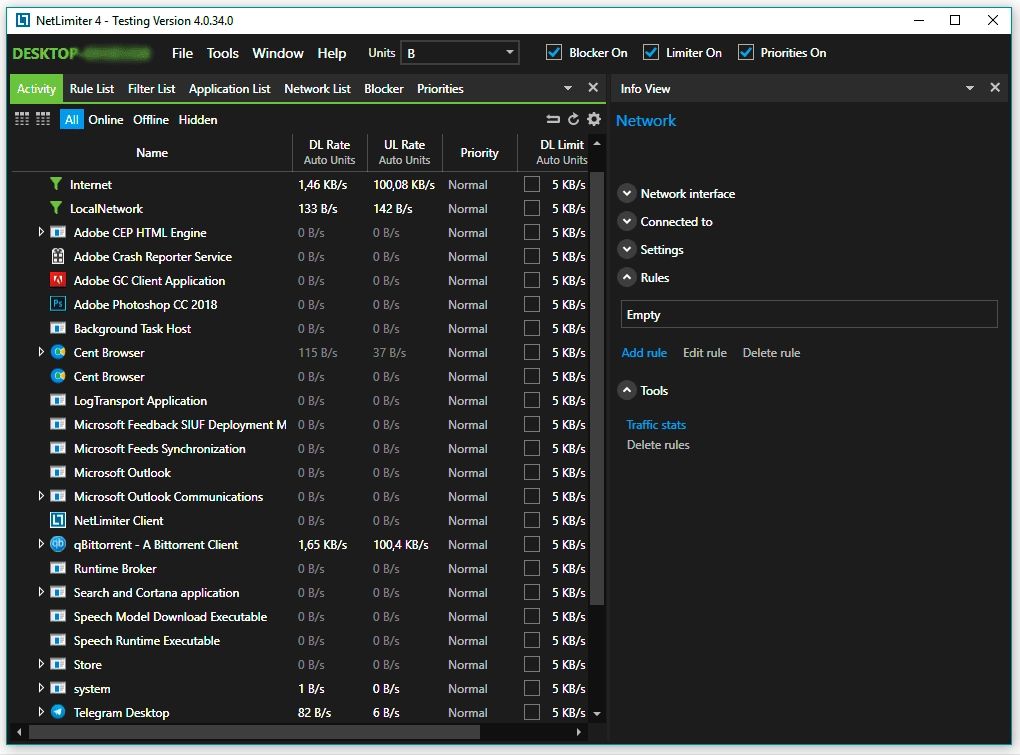This screenshot has width=1020, height=755.
Task: Click Traffic stats link
Action: 656,425
